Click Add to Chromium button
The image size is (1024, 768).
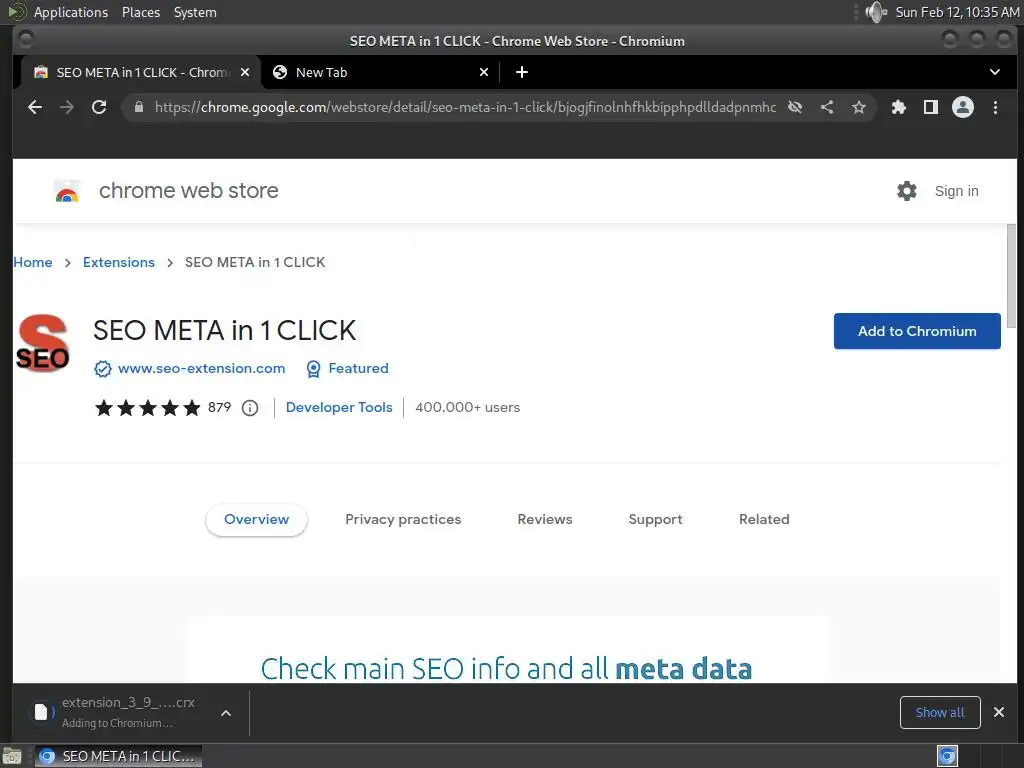(x=917, y=331)
